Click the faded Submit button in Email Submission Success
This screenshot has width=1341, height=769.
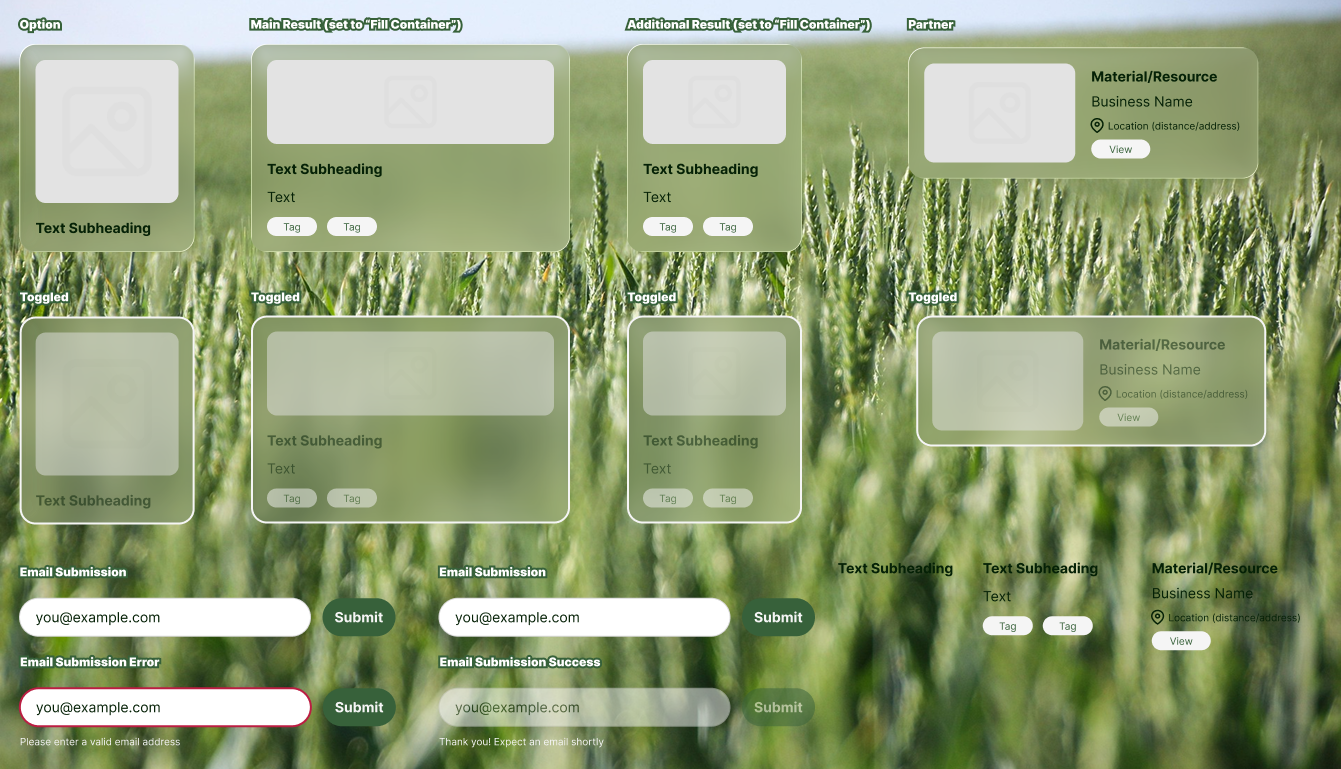778,707
